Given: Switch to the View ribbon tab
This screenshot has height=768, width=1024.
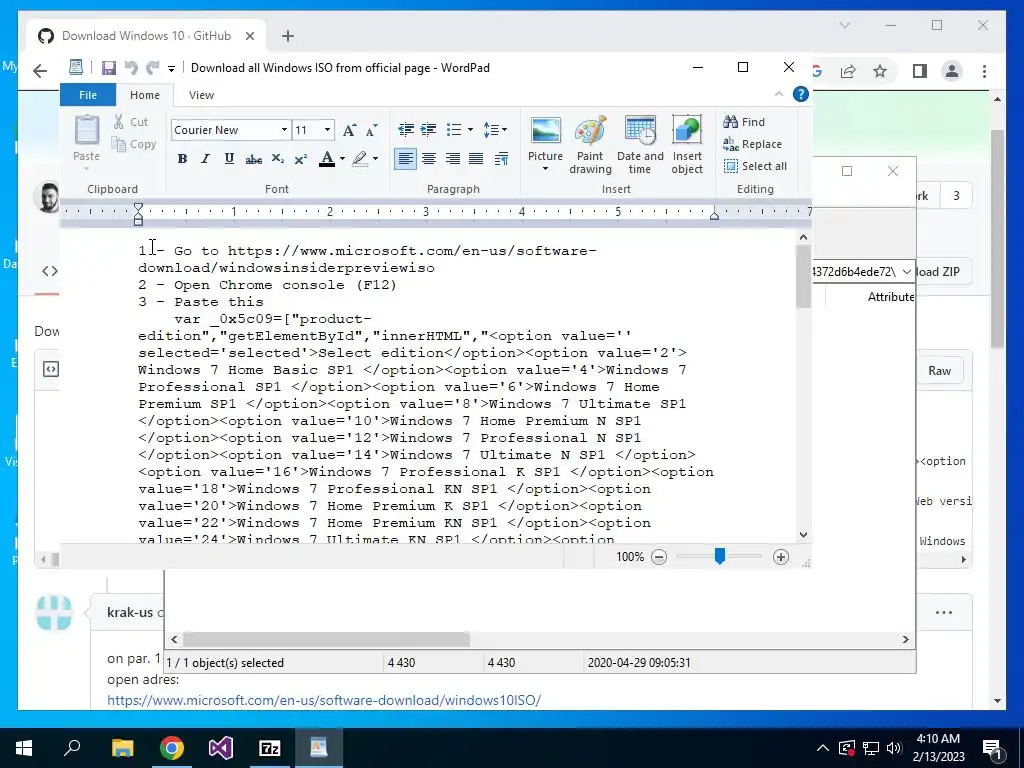Looking at the screenshot, I should [201, 95].
